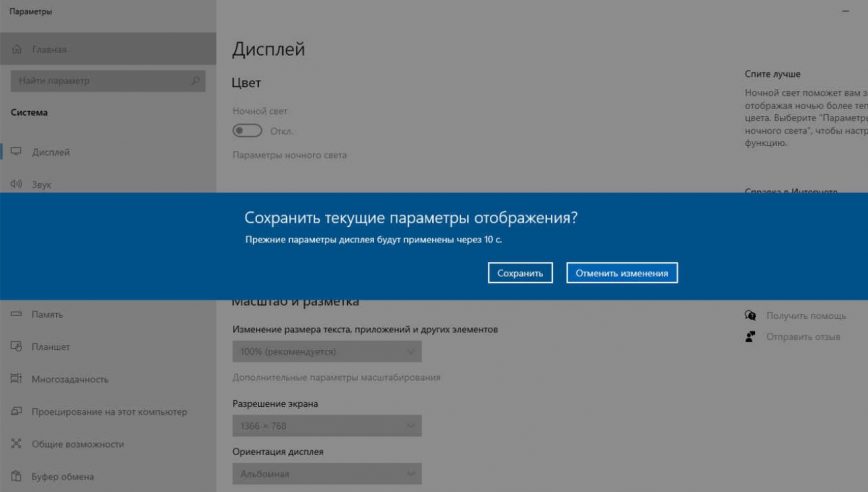
Task: Open the Разрешение экрана dropdown 1366 × 768
Action: click(327, 426)
